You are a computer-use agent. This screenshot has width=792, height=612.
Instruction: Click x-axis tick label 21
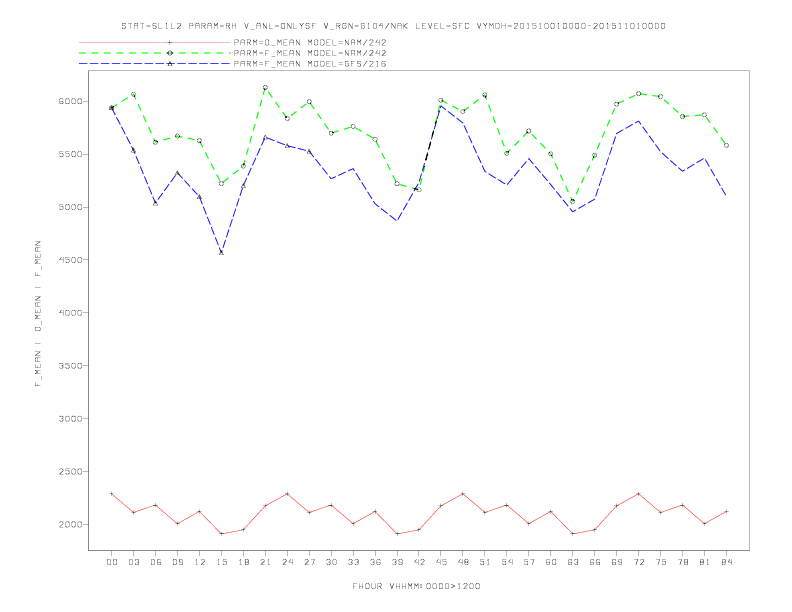click(x=265, y=562)
